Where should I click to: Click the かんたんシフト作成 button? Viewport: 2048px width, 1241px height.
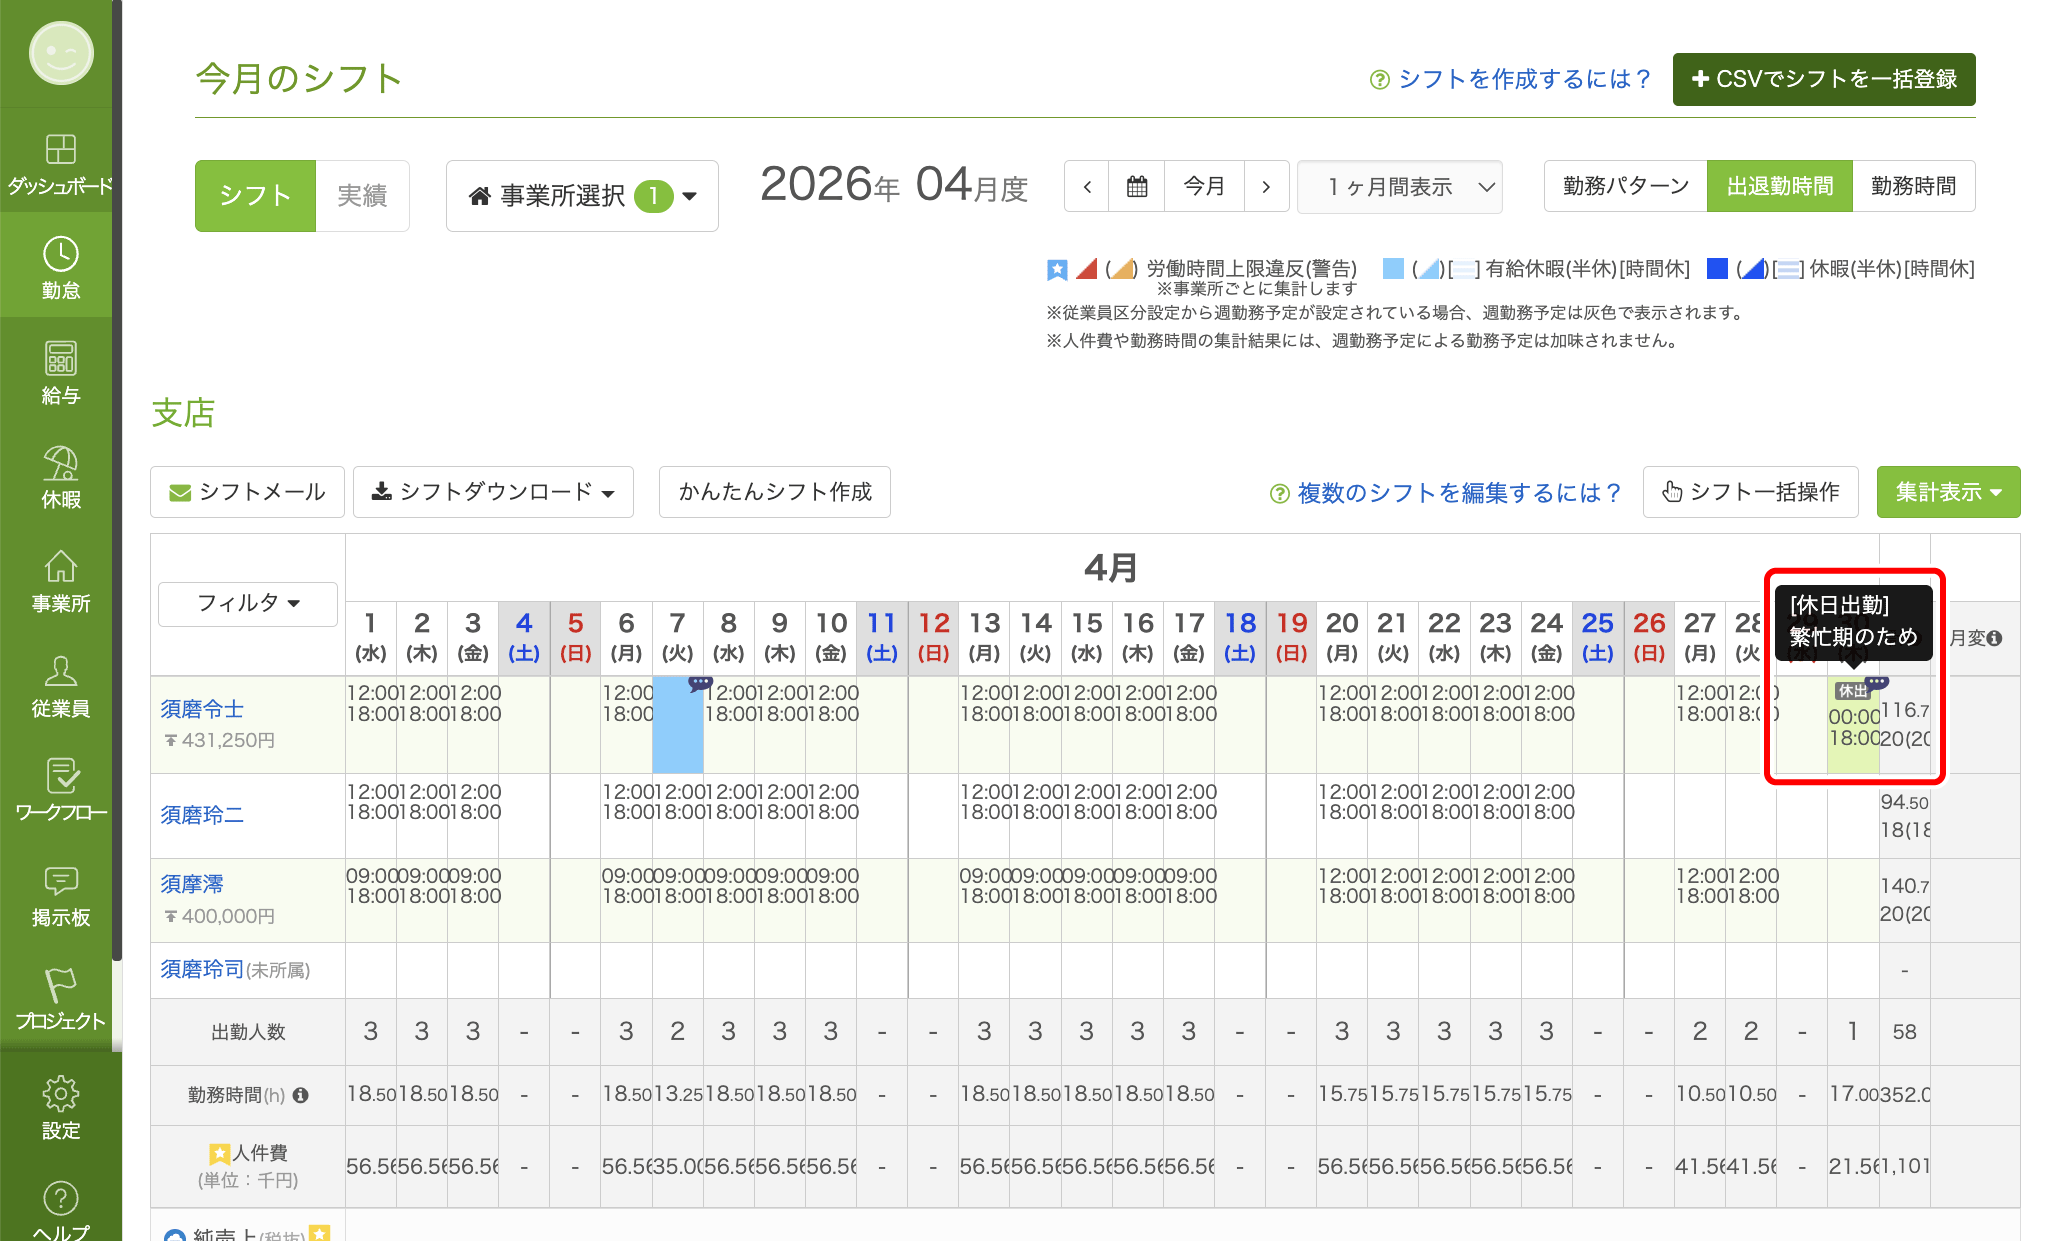[x=775, y=492]
